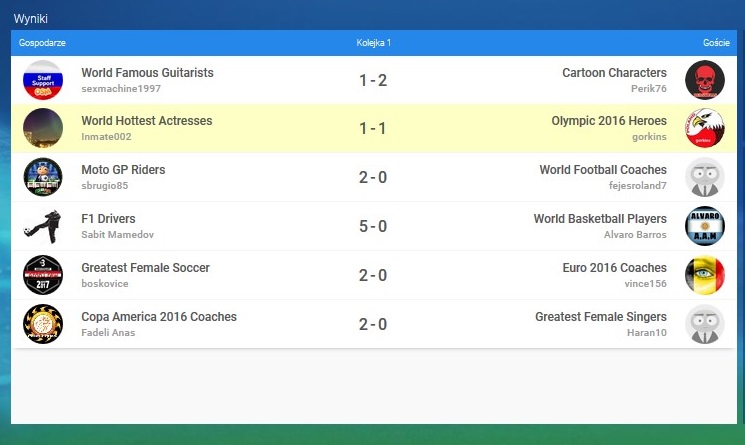This screenshot has height=445, width=745.
Task: Open the Moto GP Riders team avatar
Action: [43, 177]
